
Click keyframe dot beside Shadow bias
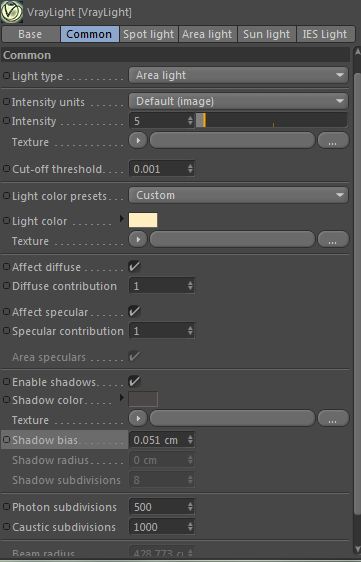pos(6,439)
